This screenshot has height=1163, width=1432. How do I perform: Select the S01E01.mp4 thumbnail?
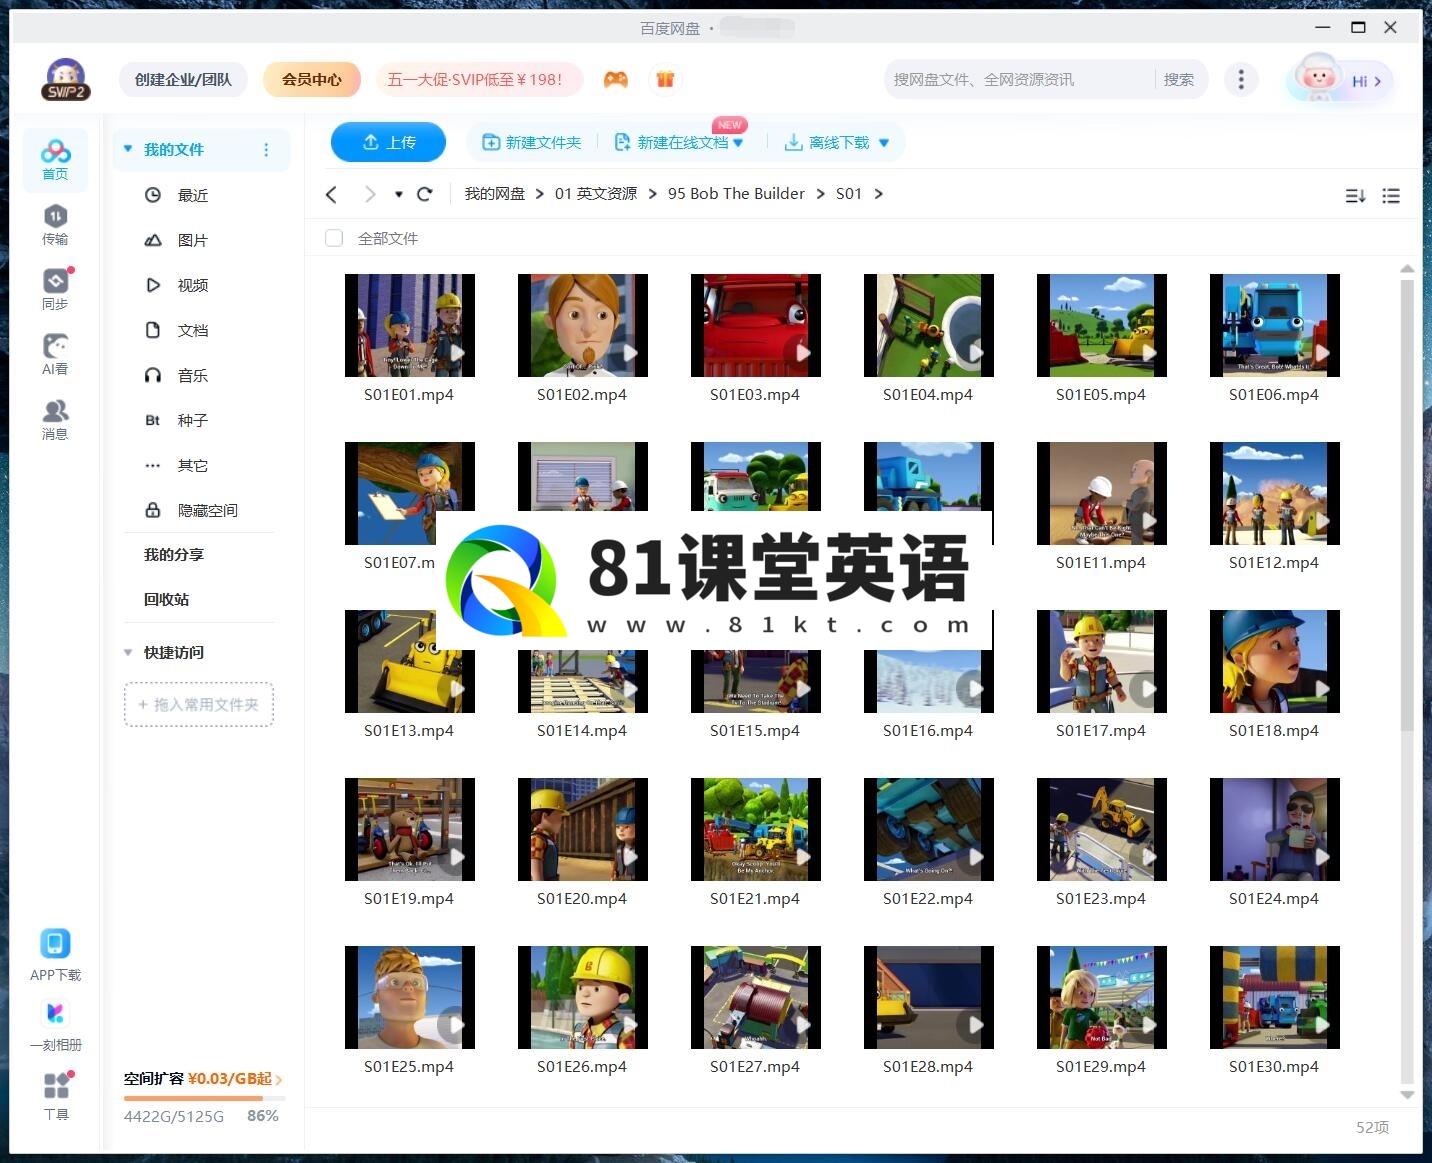coord(410,325)
